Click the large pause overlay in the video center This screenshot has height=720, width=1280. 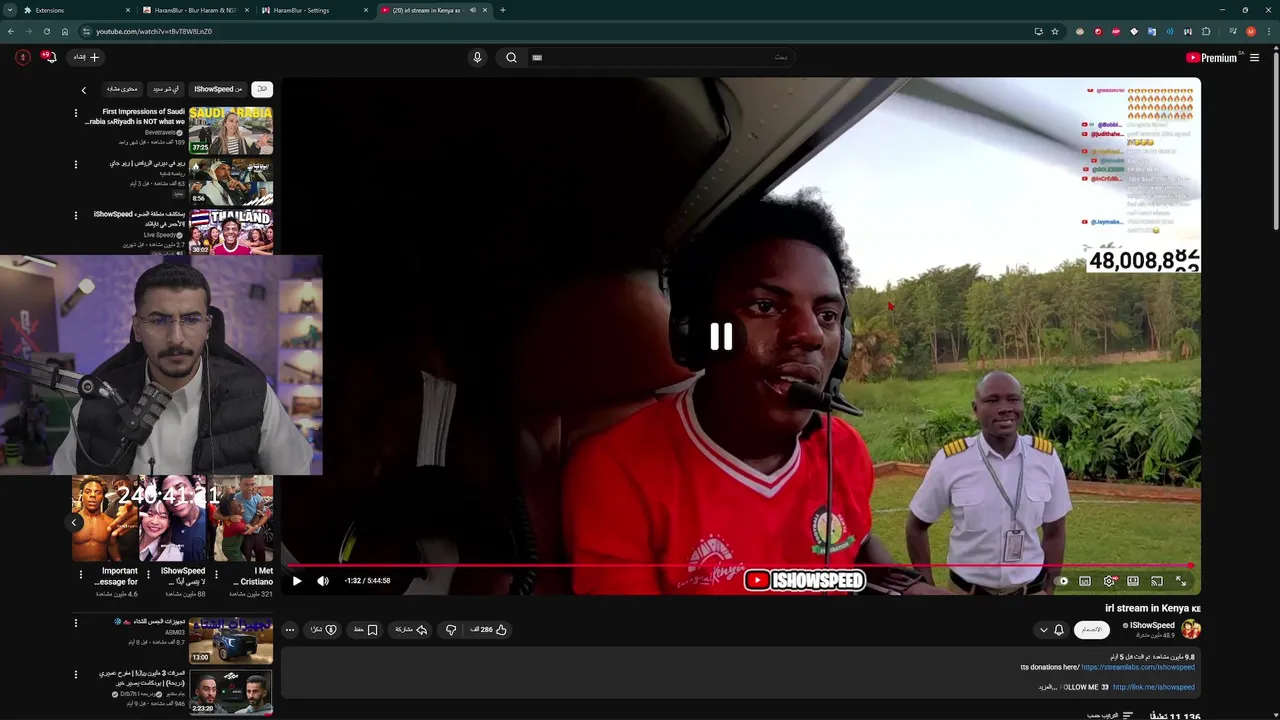click(721, 337)
